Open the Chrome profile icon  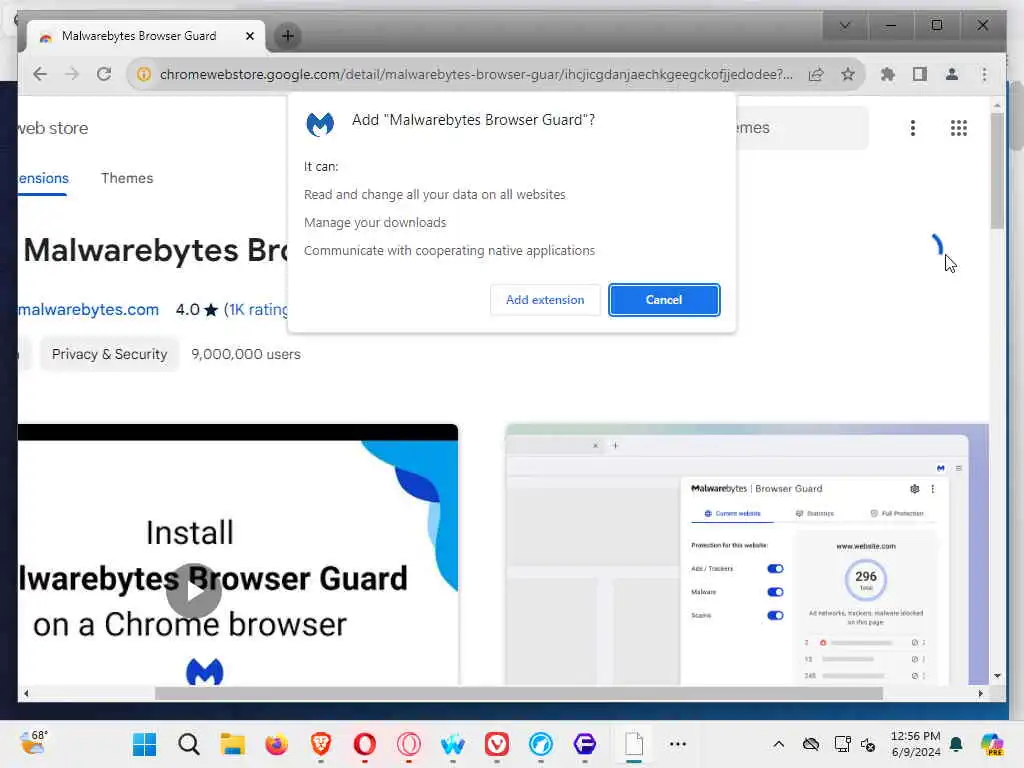(x=952, y=74)
